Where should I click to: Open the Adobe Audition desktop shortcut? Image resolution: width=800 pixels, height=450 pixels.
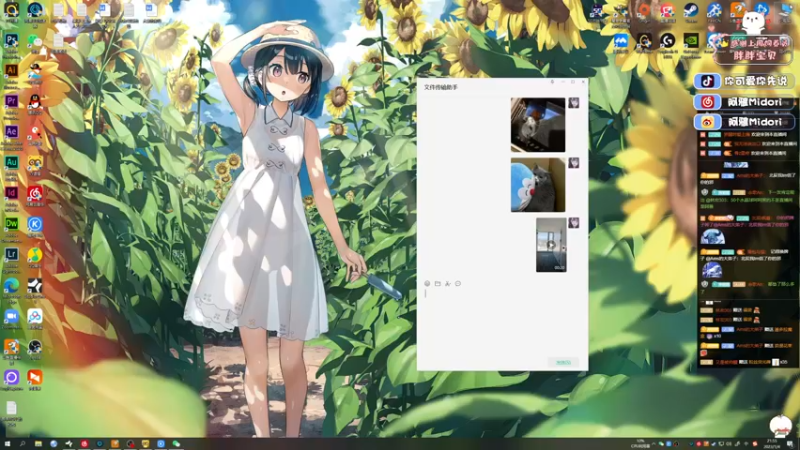pos(11,162)
